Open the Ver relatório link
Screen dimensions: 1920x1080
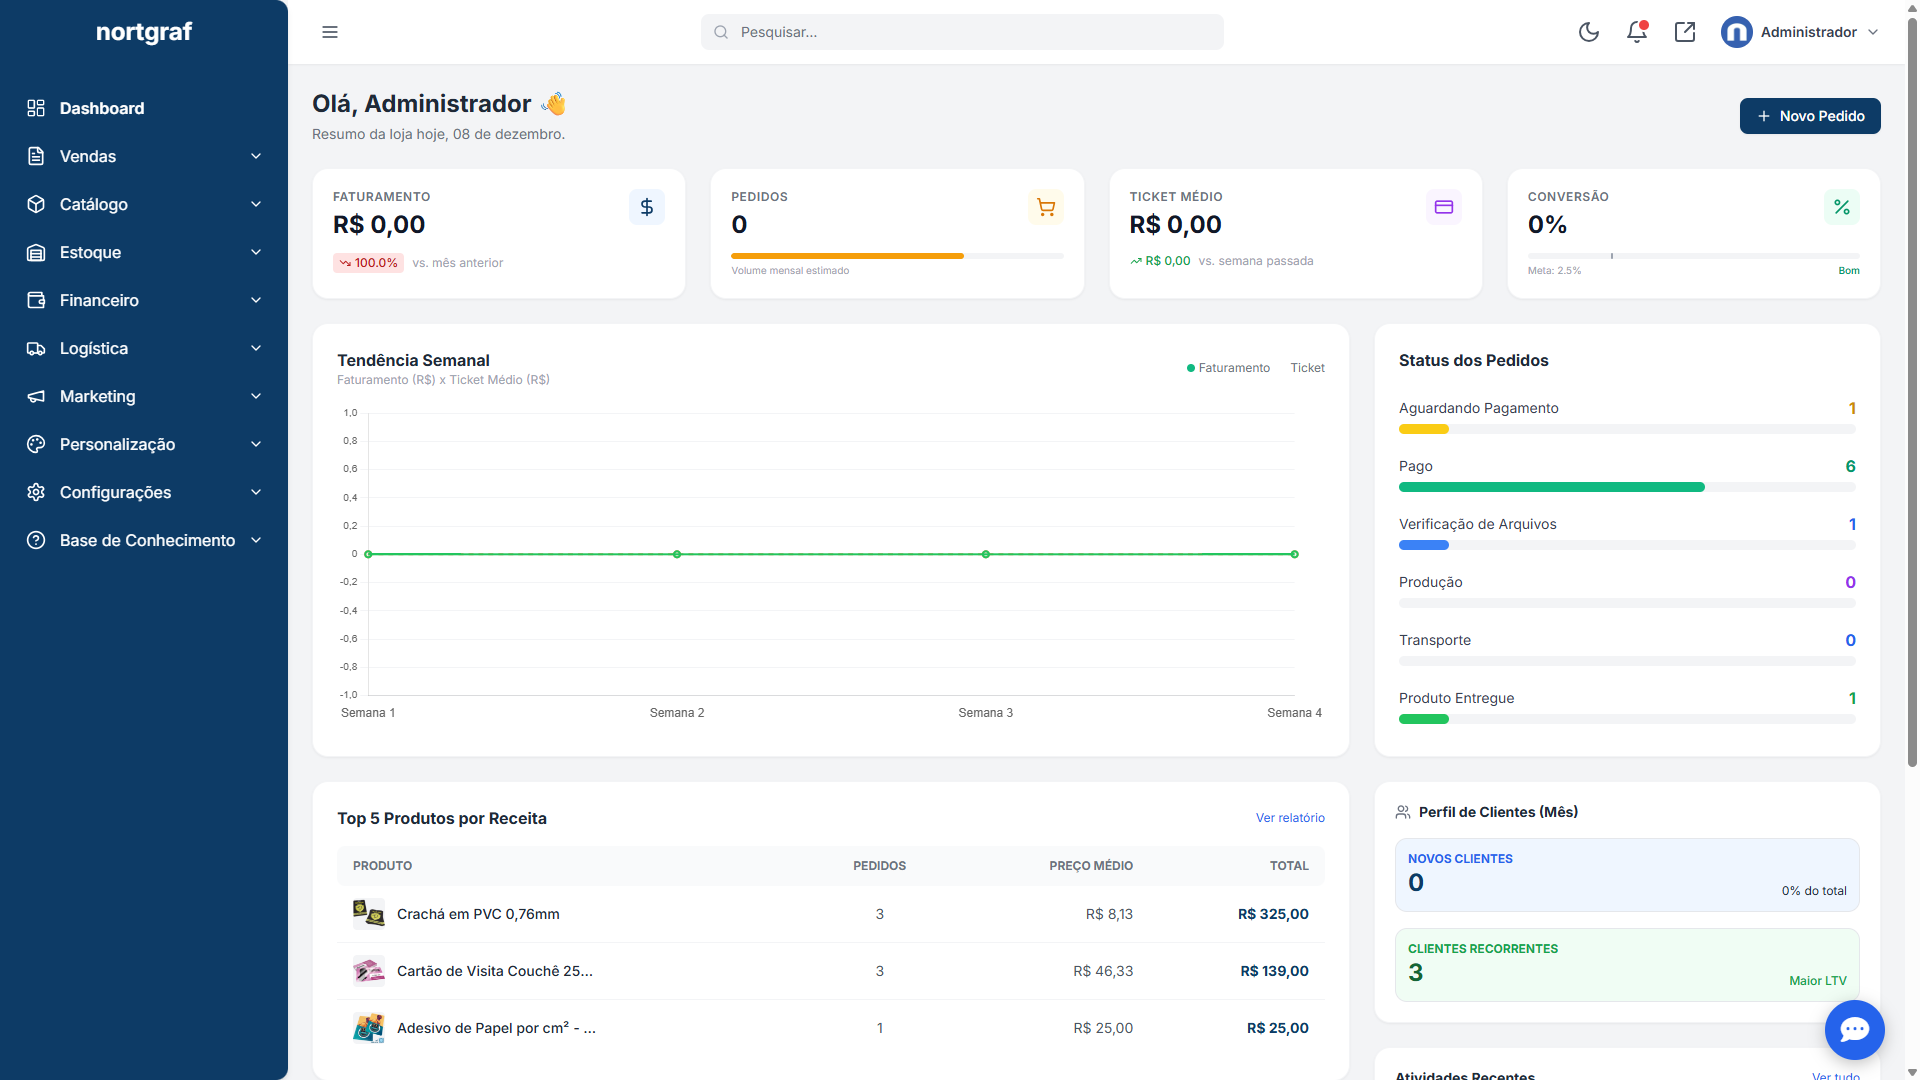[x=1289, y=818]
